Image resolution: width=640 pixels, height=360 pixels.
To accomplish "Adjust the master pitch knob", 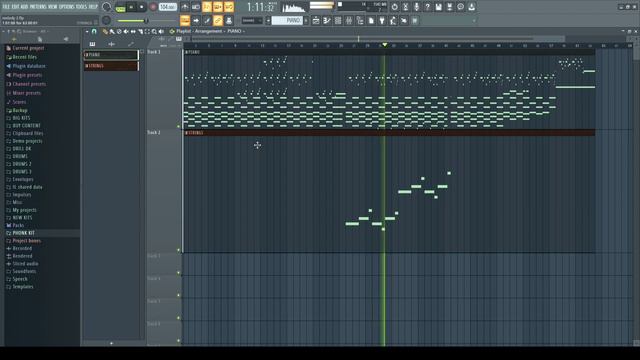I will click(x=107, y=20).
